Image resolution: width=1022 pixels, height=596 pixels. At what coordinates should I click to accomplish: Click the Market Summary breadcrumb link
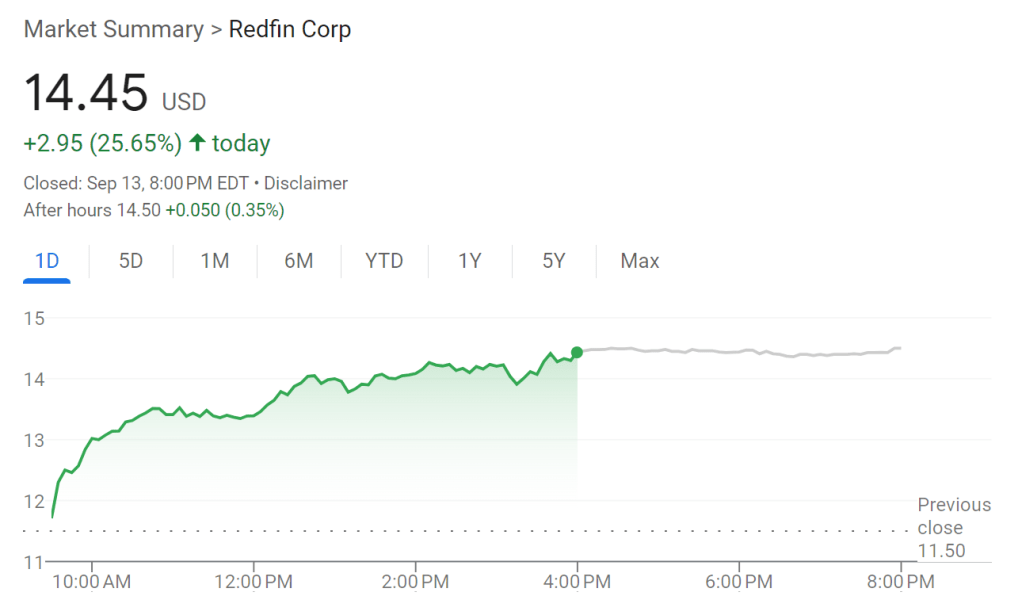coord(112,29)
